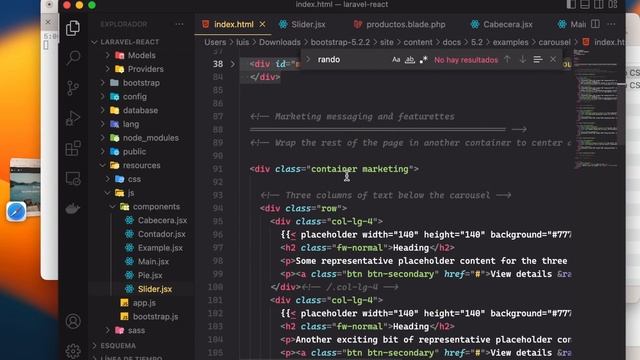640x360 pixels.
Task: Open Explorer panel more actions menu
Action: [179, 24]
